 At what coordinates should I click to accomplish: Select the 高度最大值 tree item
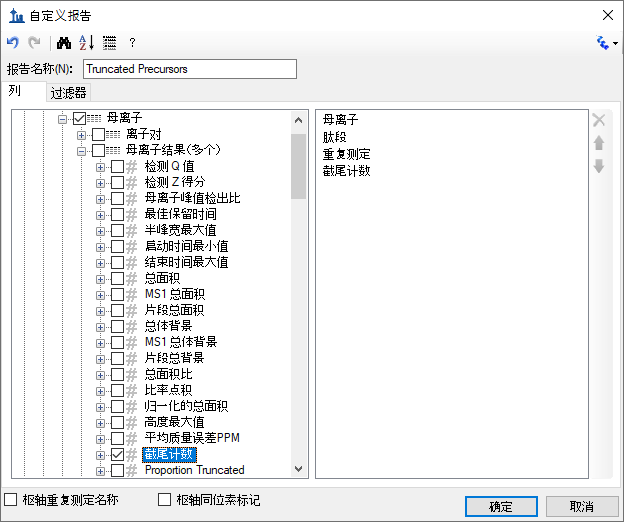click(x=174, y=422)
